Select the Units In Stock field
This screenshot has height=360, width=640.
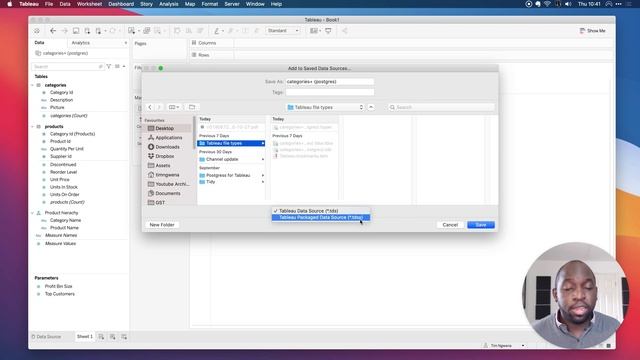63,187
